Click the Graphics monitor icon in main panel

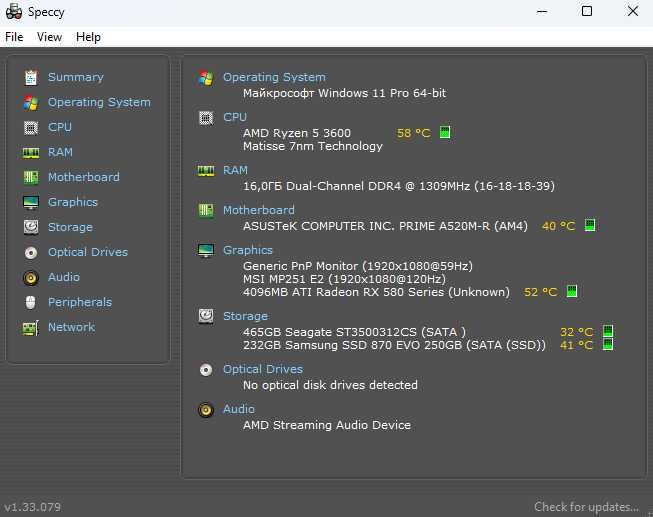pyautogui.click(x=206, y=250)
